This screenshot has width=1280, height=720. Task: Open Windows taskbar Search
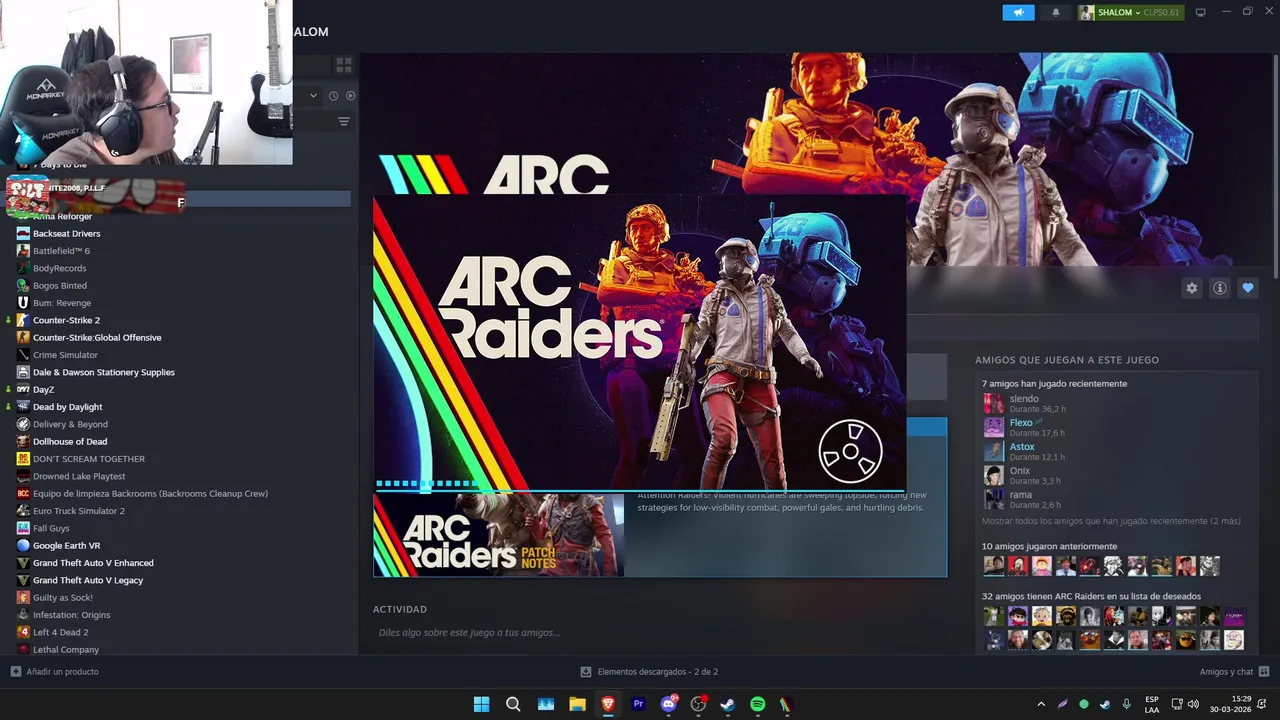(x=513, y=704)
